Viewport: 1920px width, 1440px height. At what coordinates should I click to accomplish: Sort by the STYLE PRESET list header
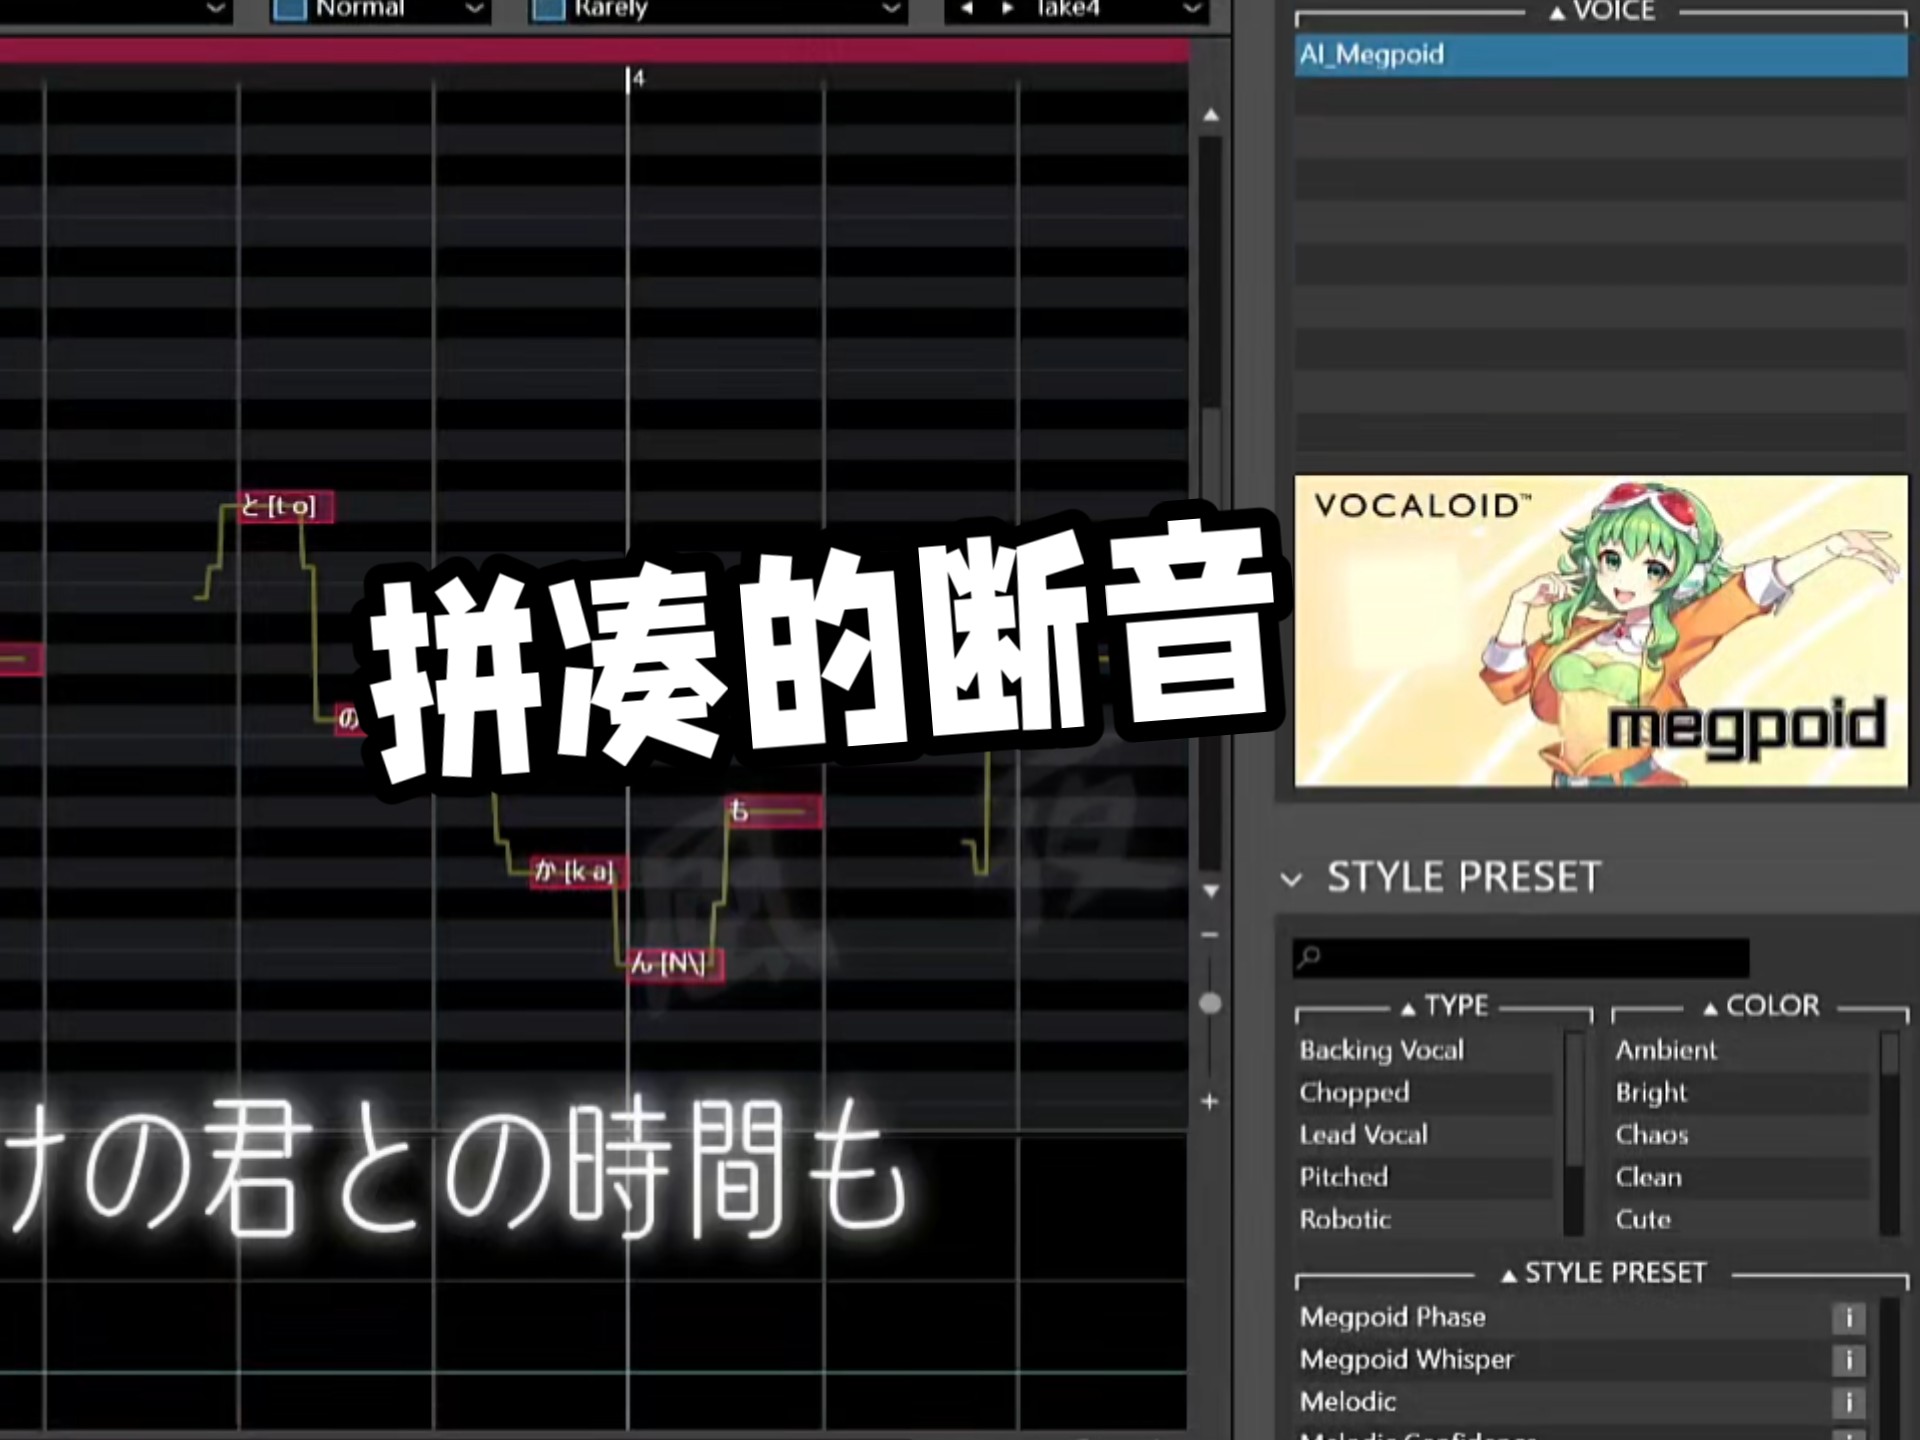coord(1604,1273)
